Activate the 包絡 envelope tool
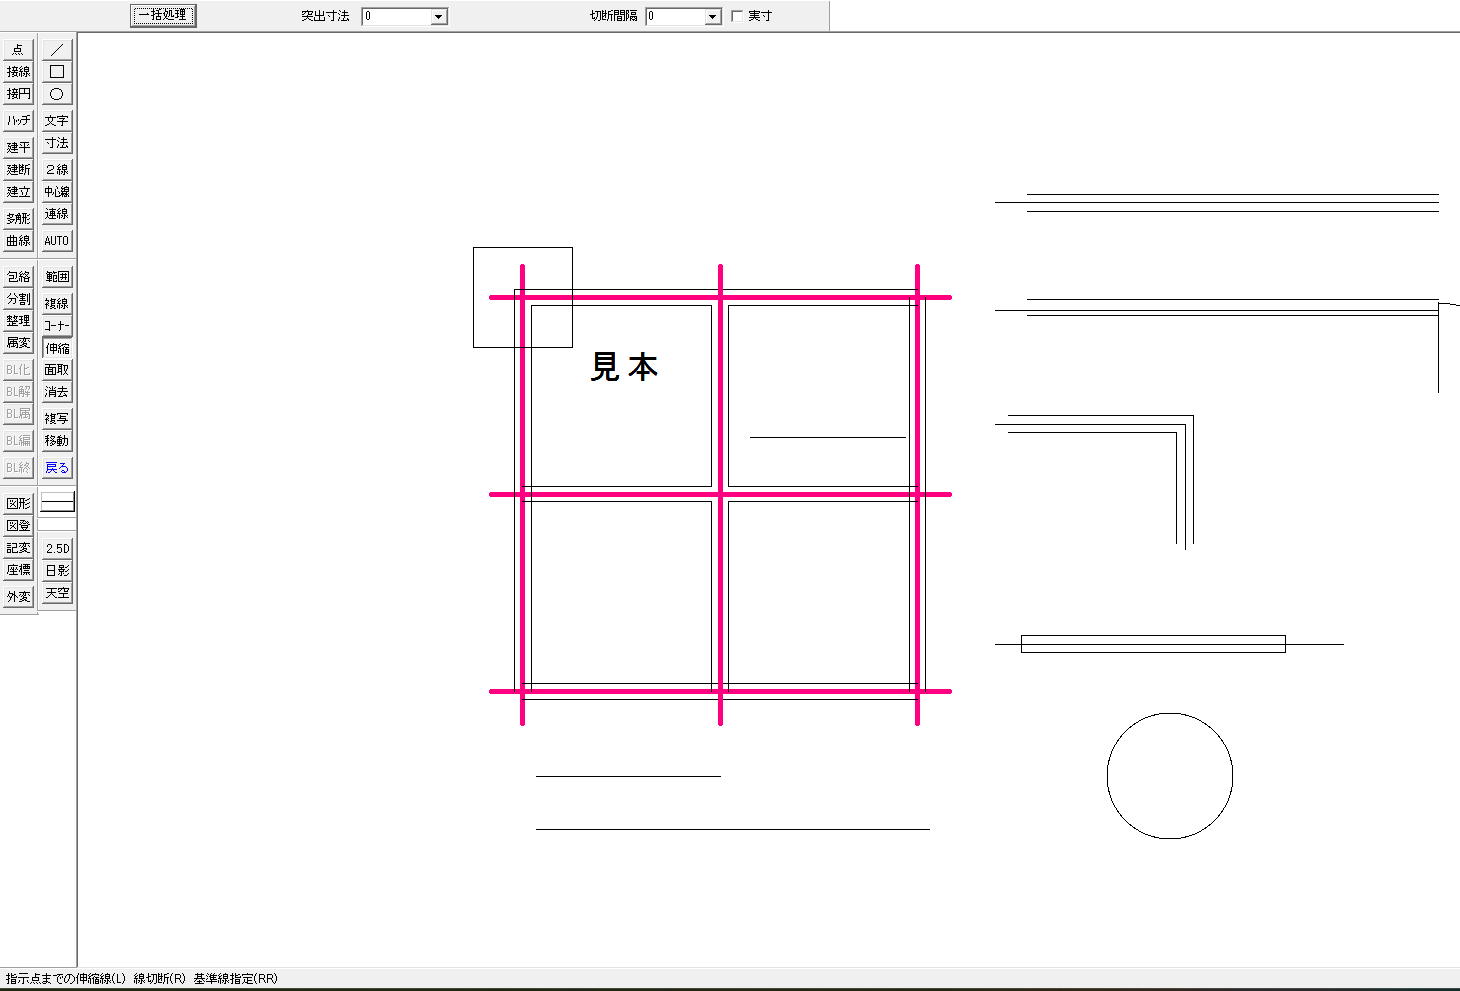The width and height of the screenshot is (1460, 991). (x=18, y=276)
